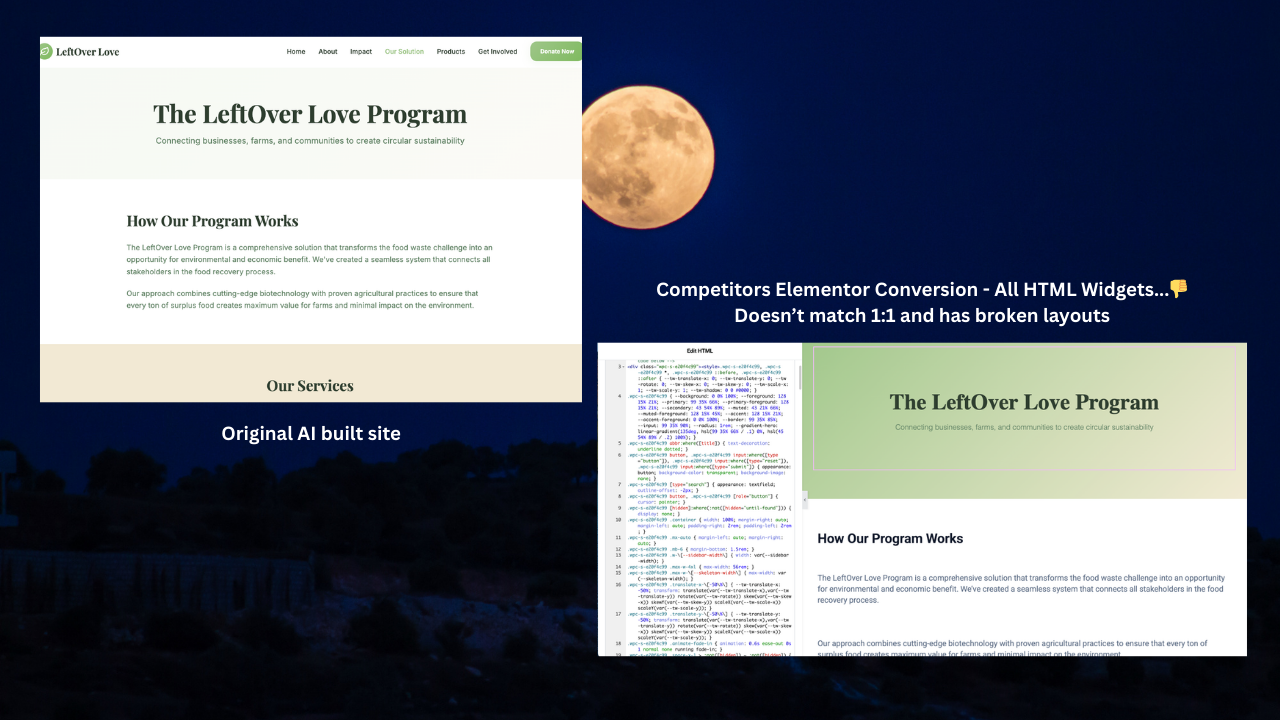
Task: Click the 'Original AI built site' caption
Action: tap(311, 434)
